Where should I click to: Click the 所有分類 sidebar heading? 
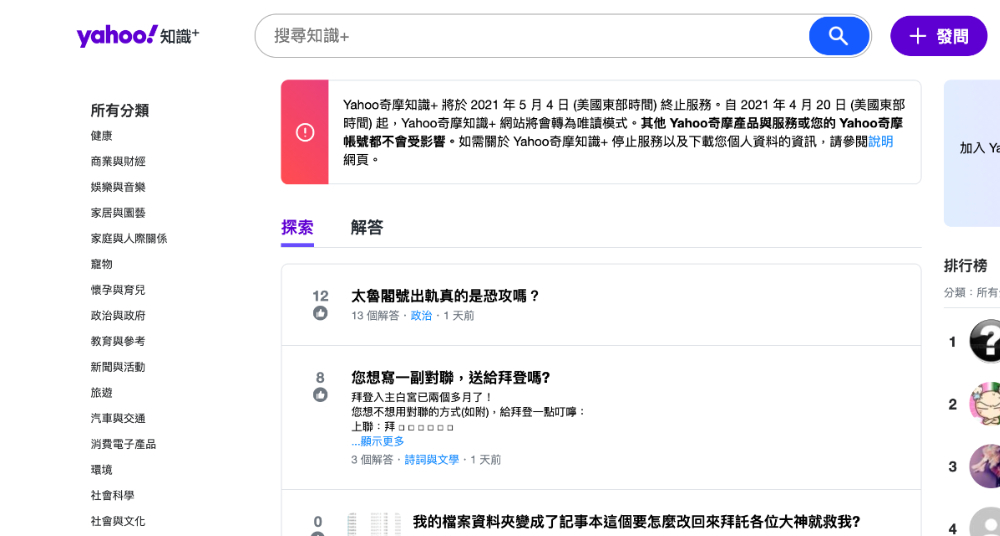point(120,110)
